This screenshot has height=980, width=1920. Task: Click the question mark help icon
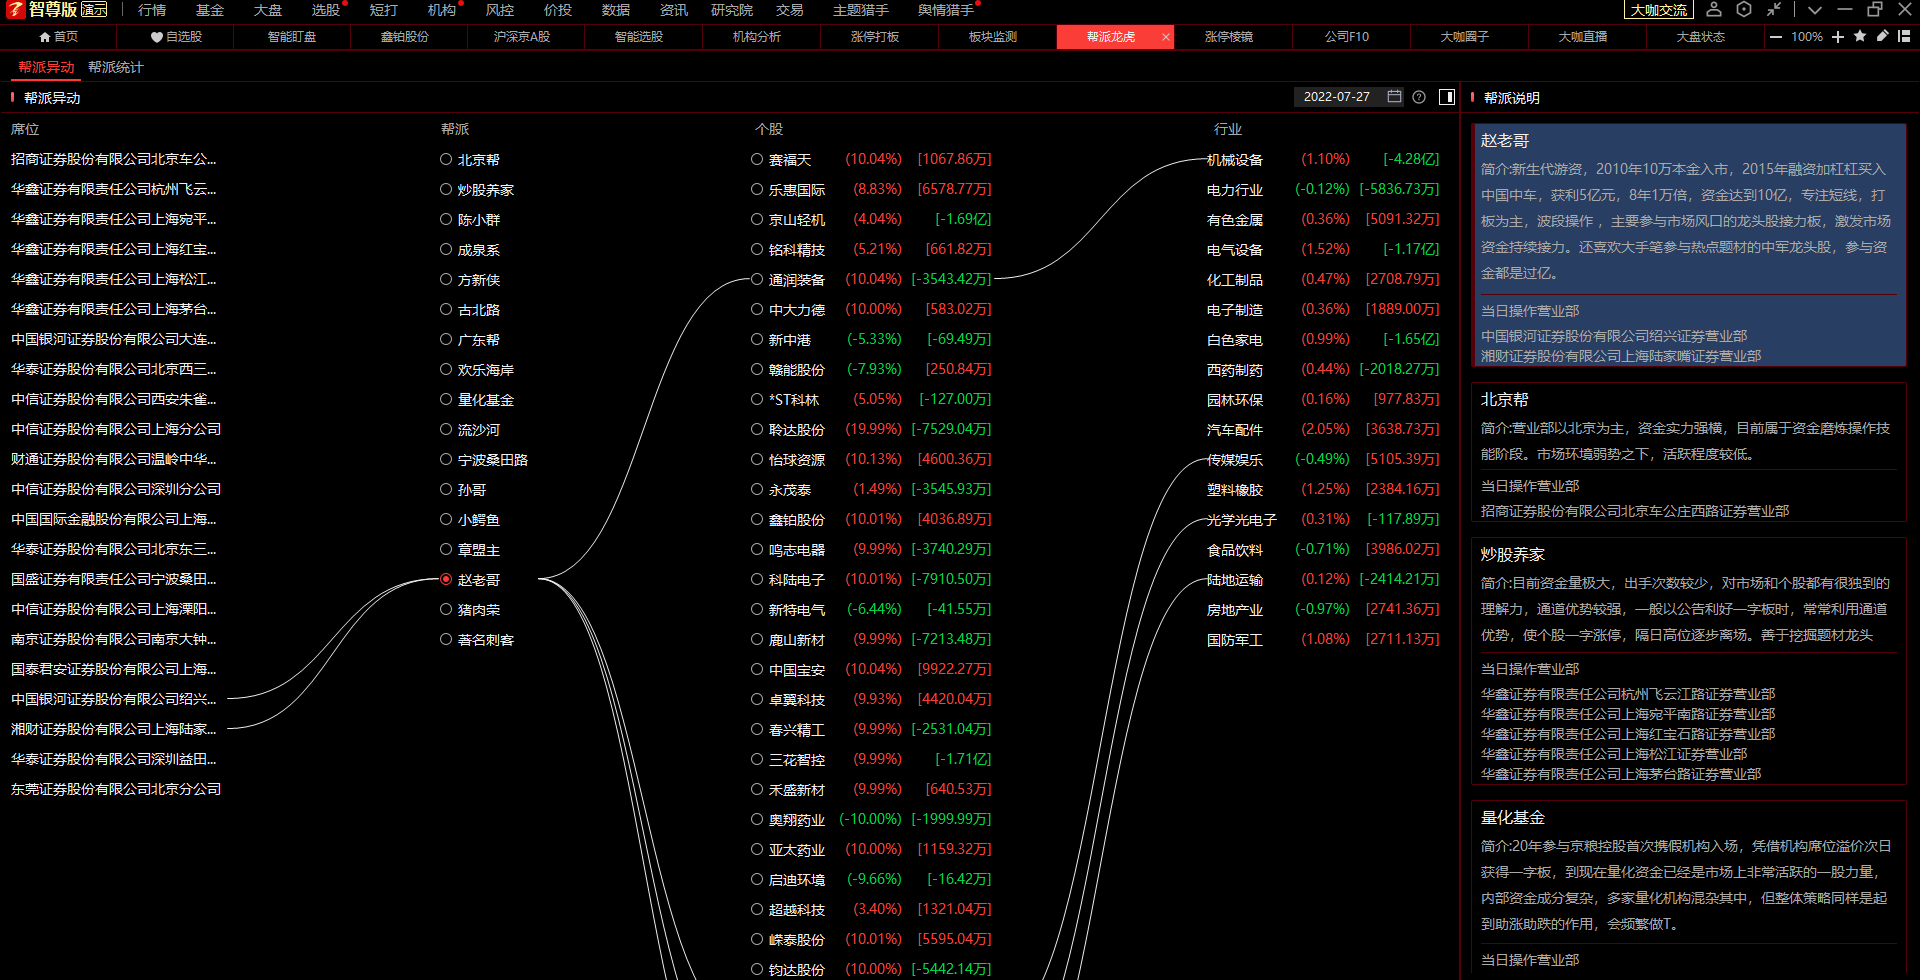(x=1419, y=97)
